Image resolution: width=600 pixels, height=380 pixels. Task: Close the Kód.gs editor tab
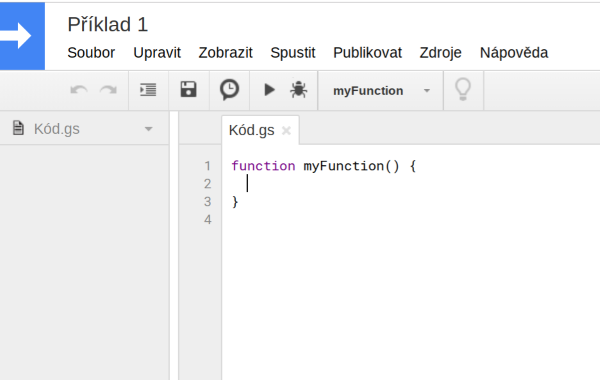click(286, 131)
